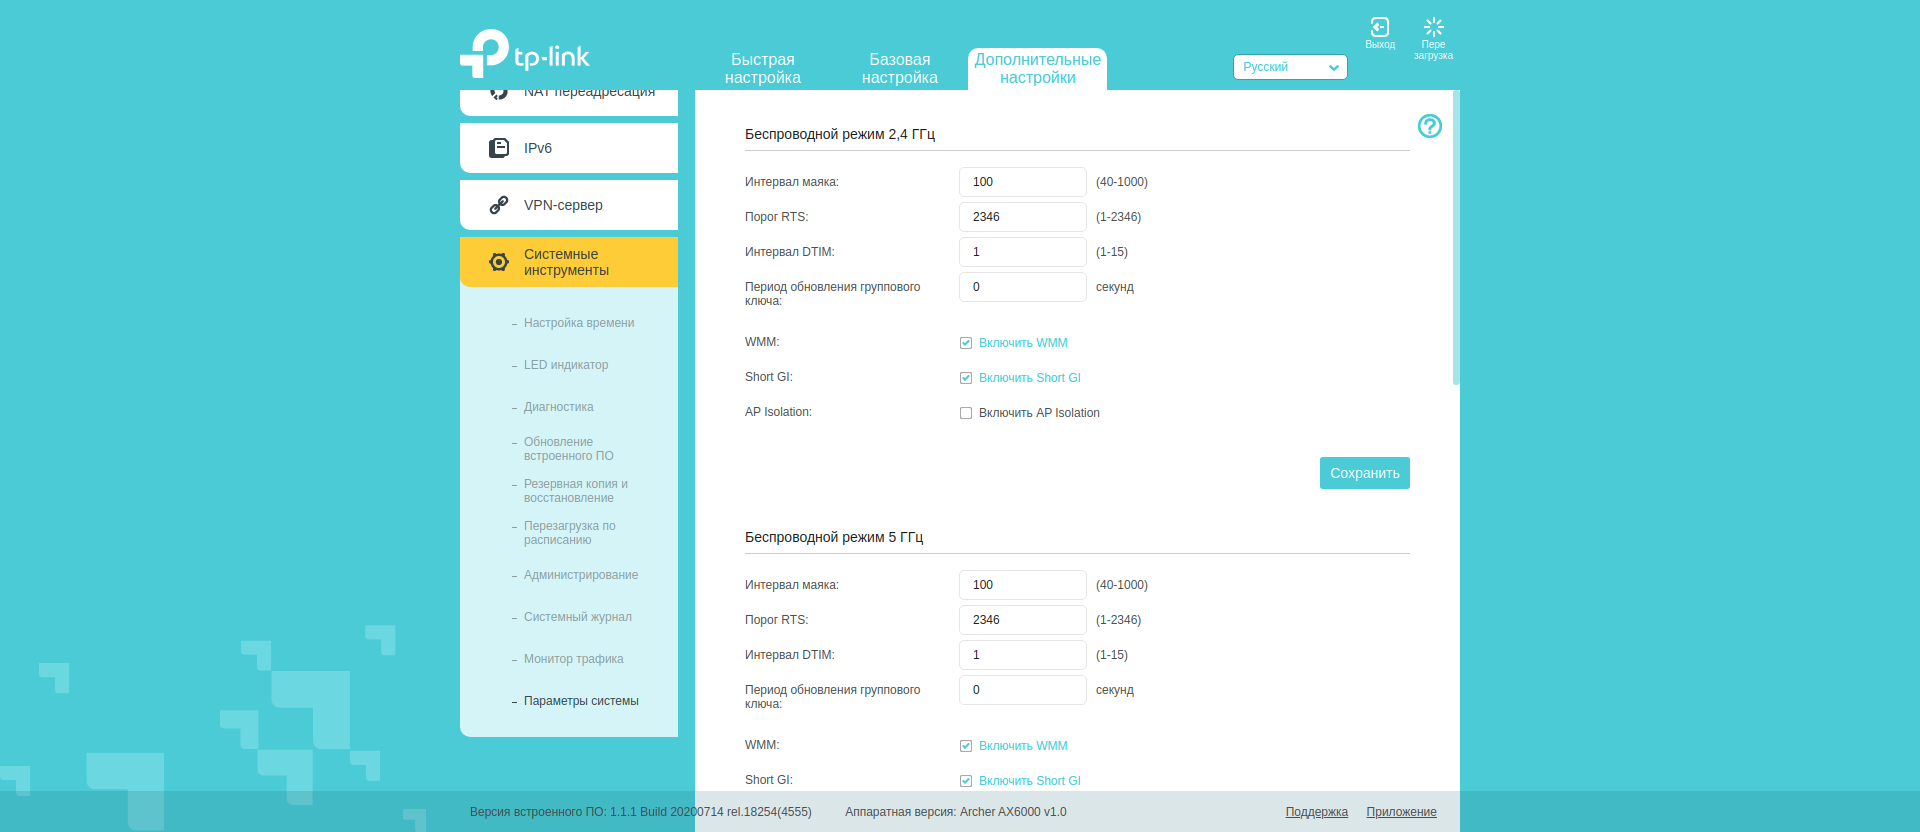The width and height of the screenshot is (1920, 832).
Task: Click the page vertical scrollbar
Action: (x=1456, y=238)
